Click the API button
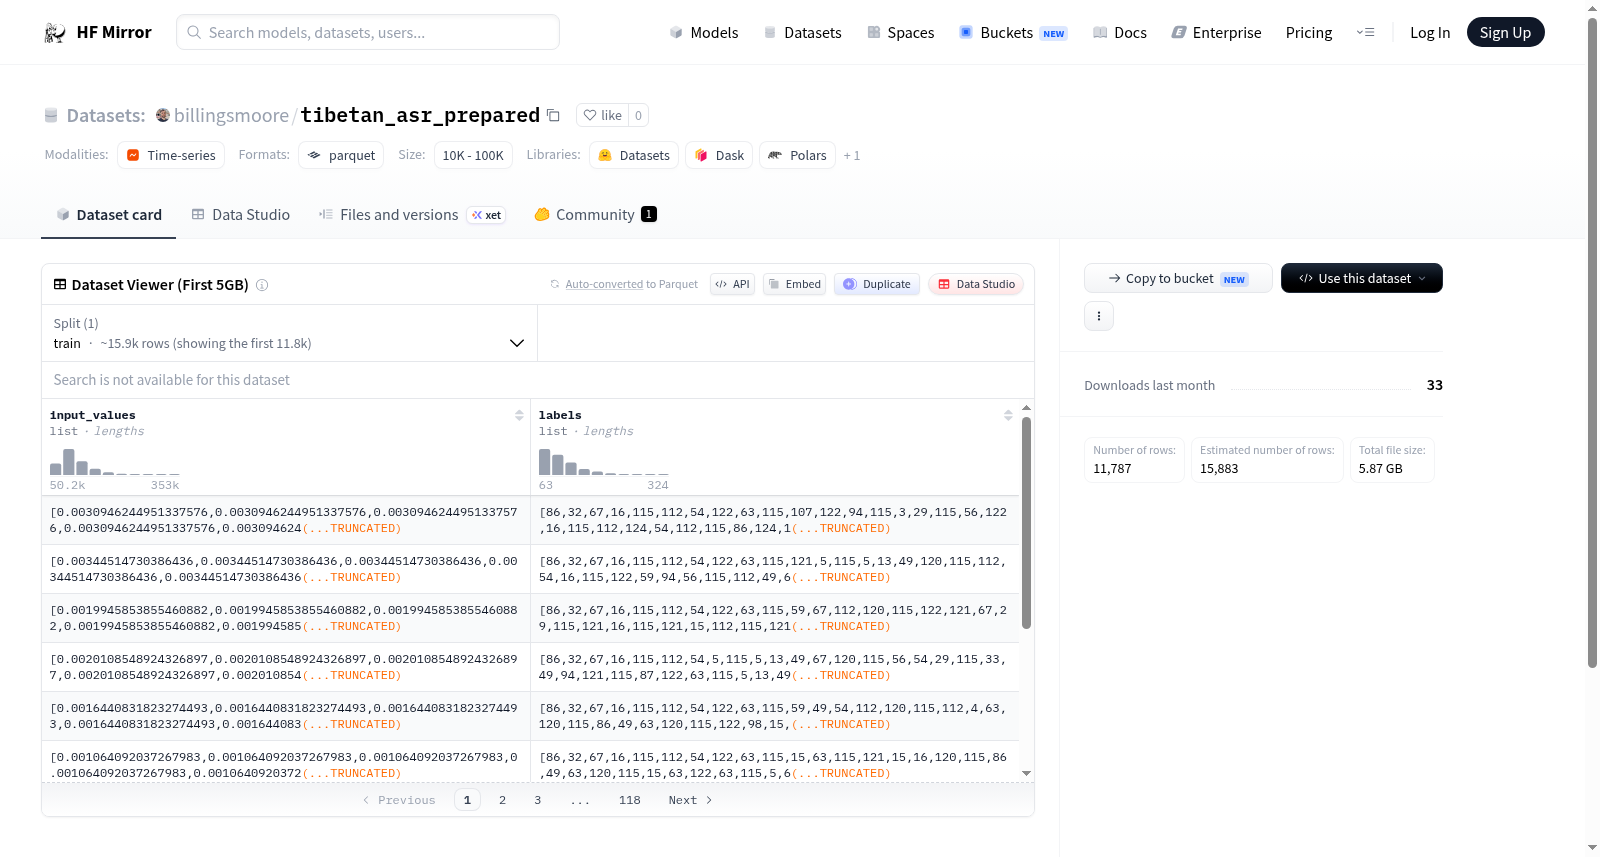The width and height of the screenshot is (1600, 857). (x=732, y=284)
